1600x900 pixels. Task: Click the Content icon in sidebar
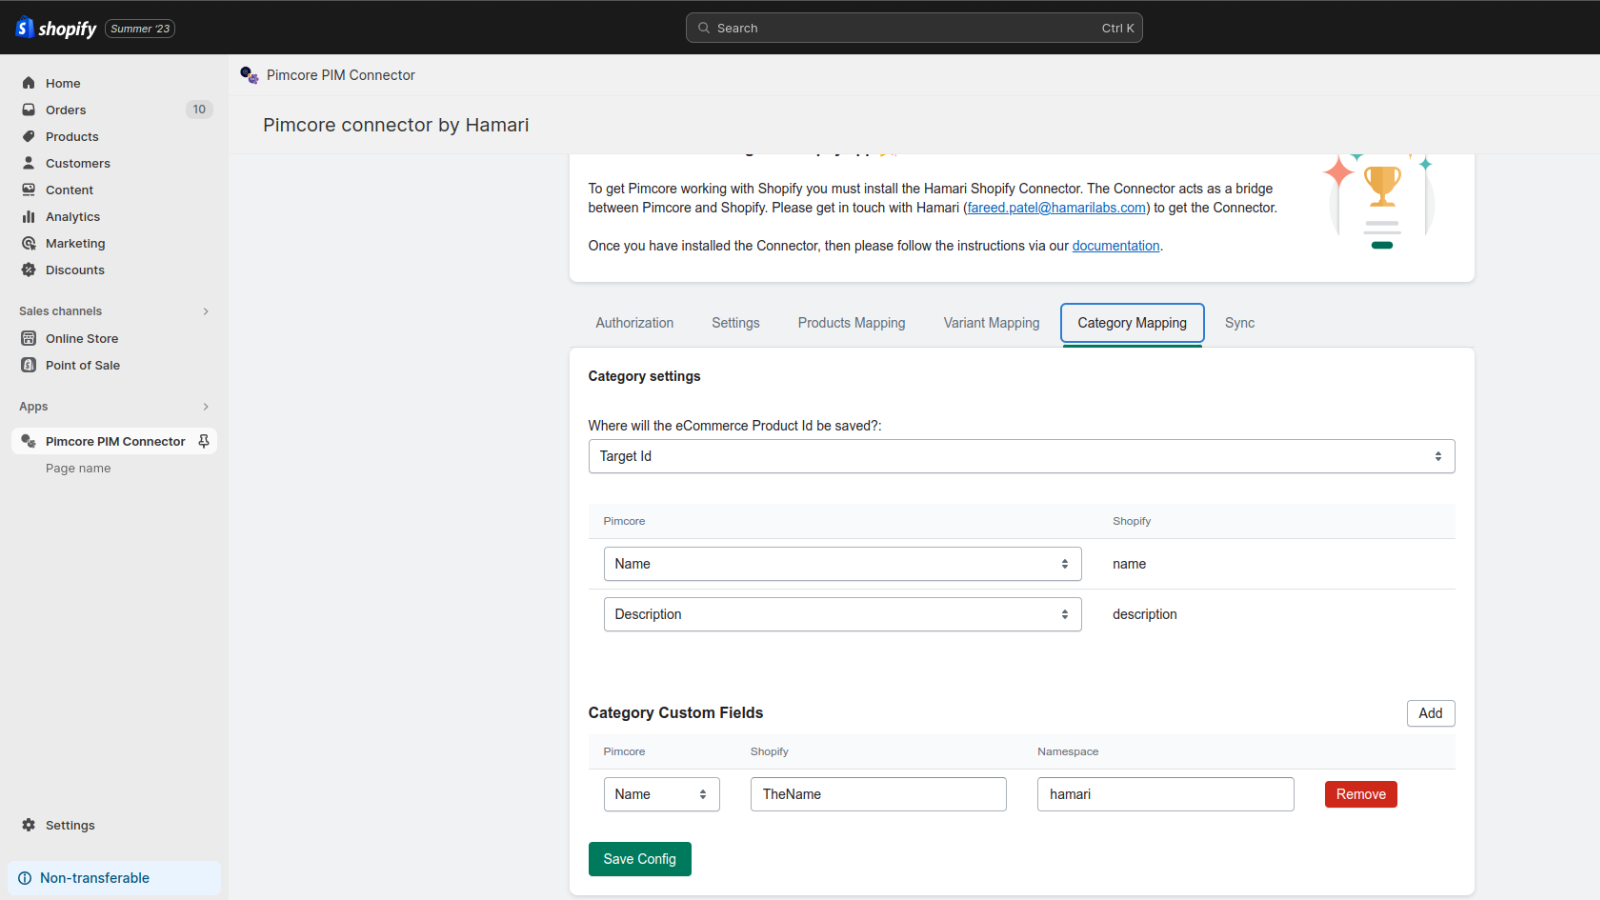[29, 190]
